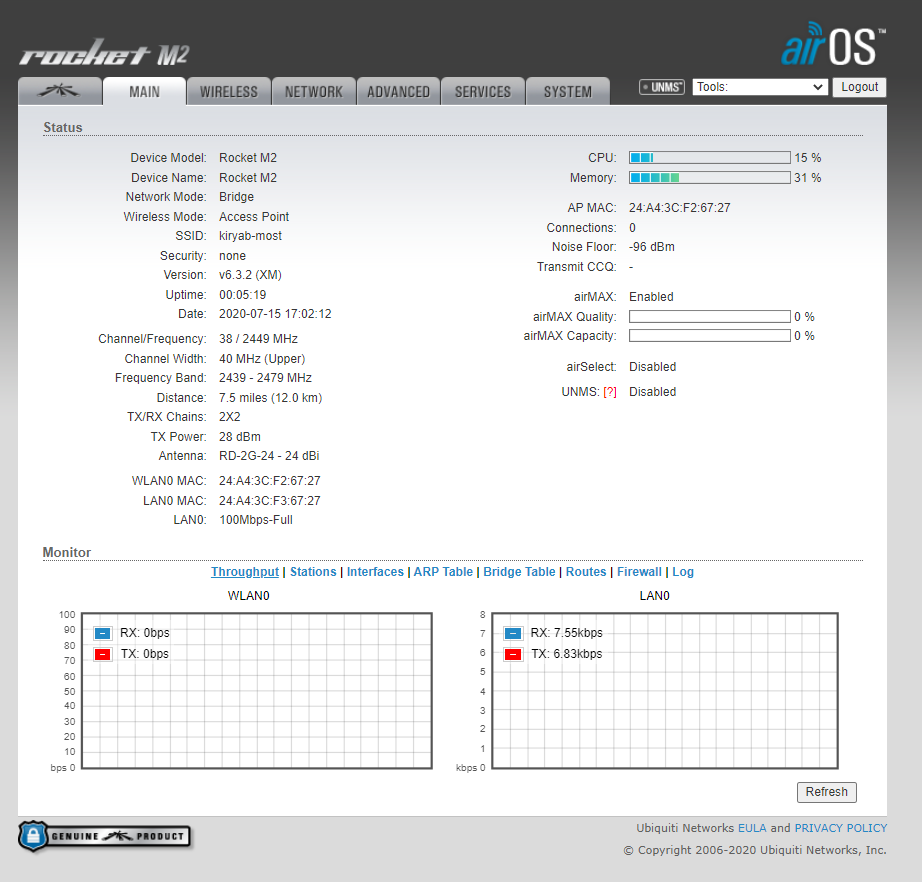This screenshot has width=922, height=882.
Task: Click the Status section heading
Action: pyautogui.click(x=63, y=127)
